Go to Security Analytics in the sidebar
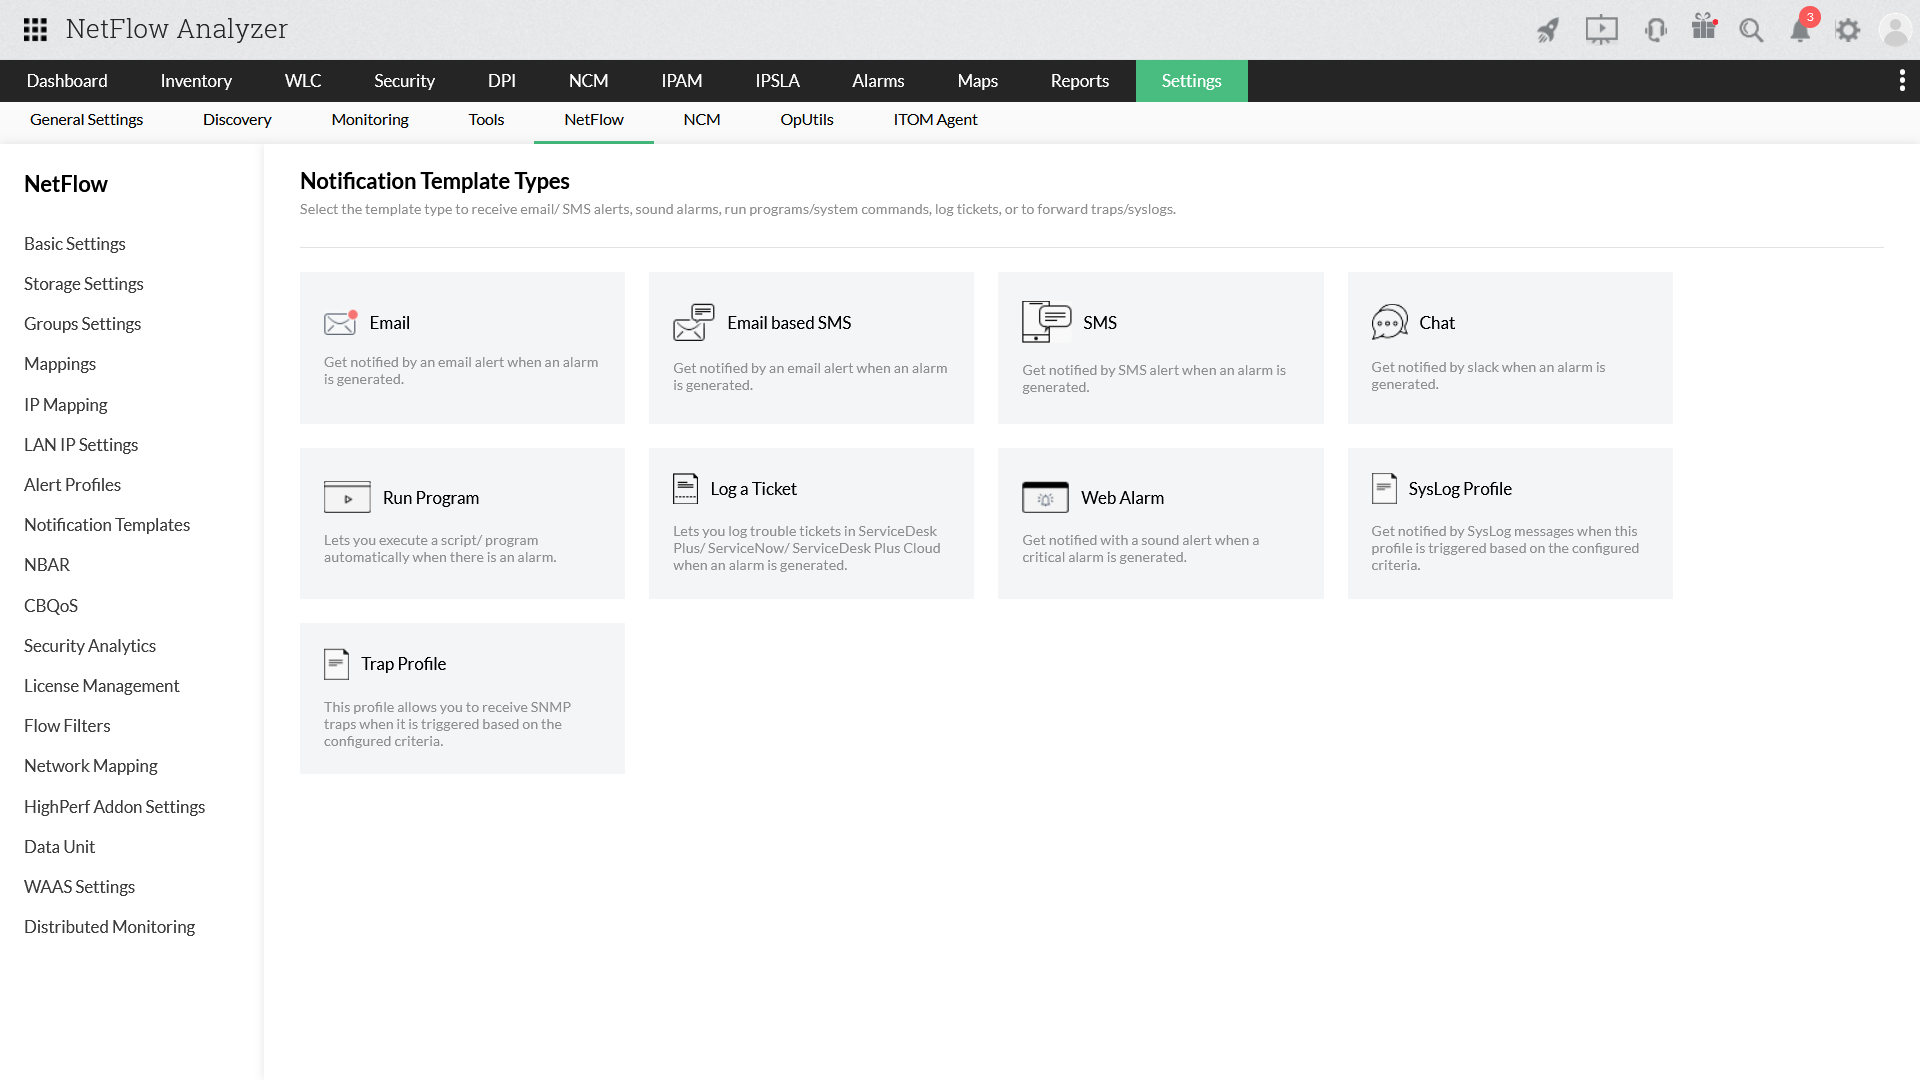The width and height of the screenshot is (1920, 1080). (90, 646)
